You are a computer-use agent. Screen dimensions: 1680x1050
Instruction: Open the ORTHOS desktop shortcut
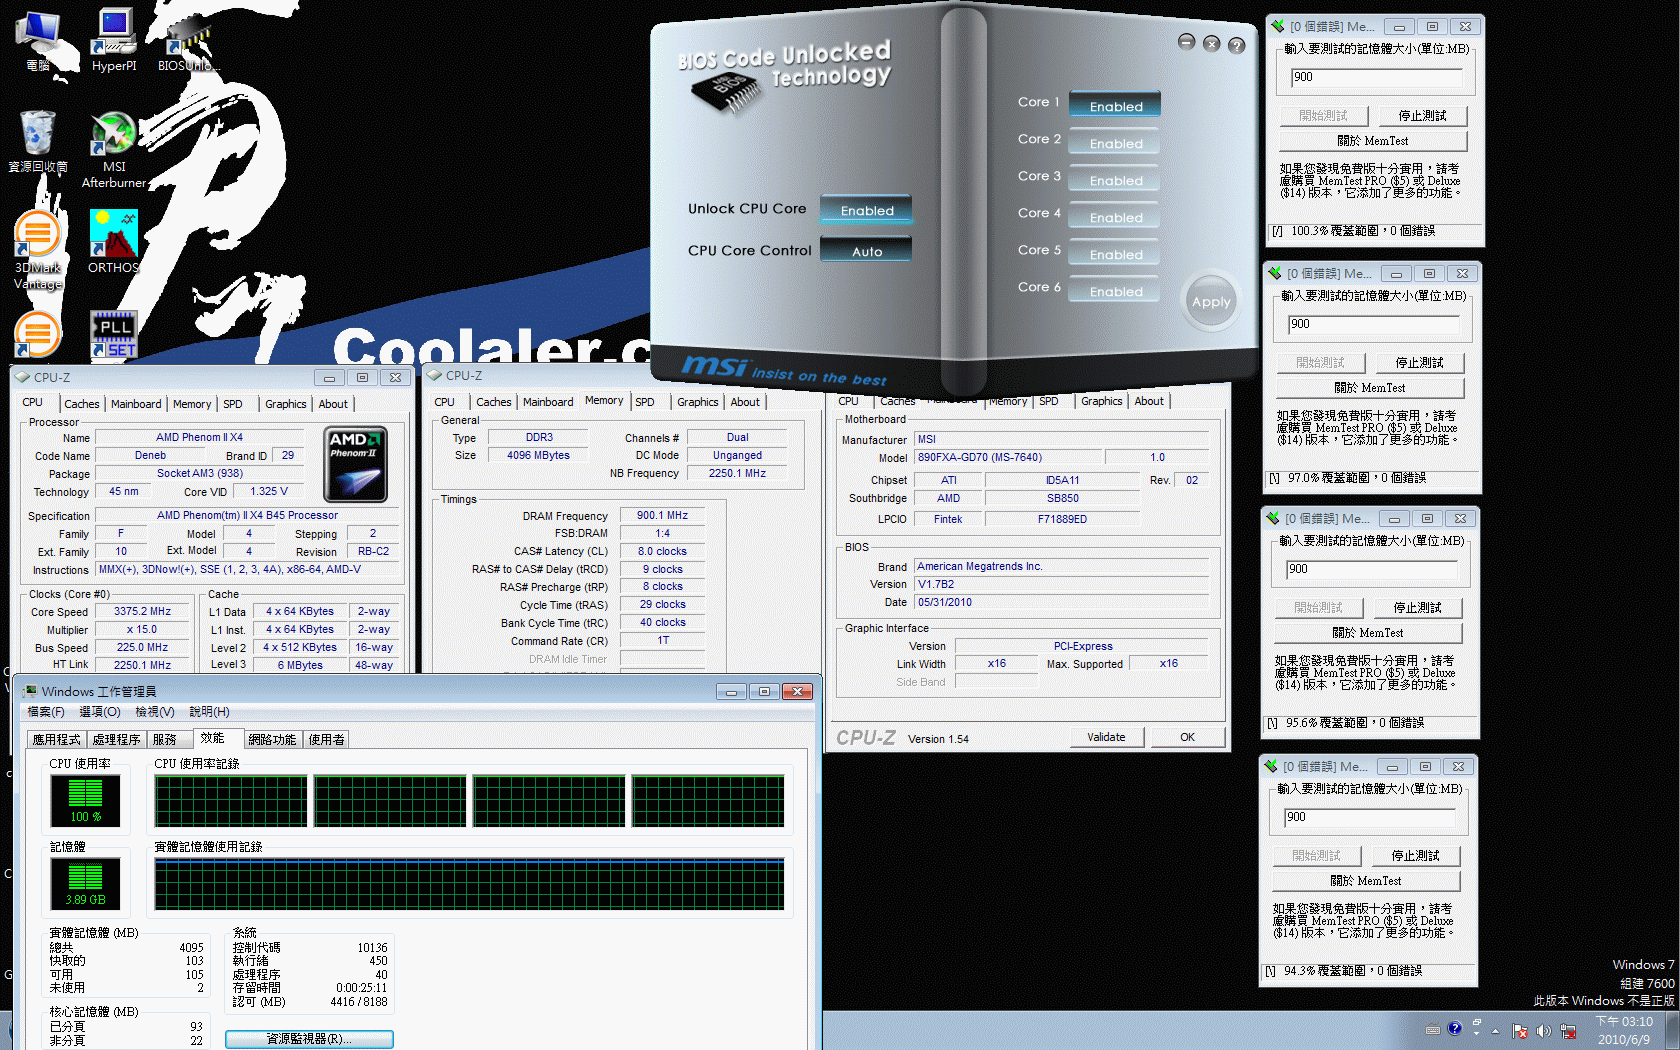(113, 241)
